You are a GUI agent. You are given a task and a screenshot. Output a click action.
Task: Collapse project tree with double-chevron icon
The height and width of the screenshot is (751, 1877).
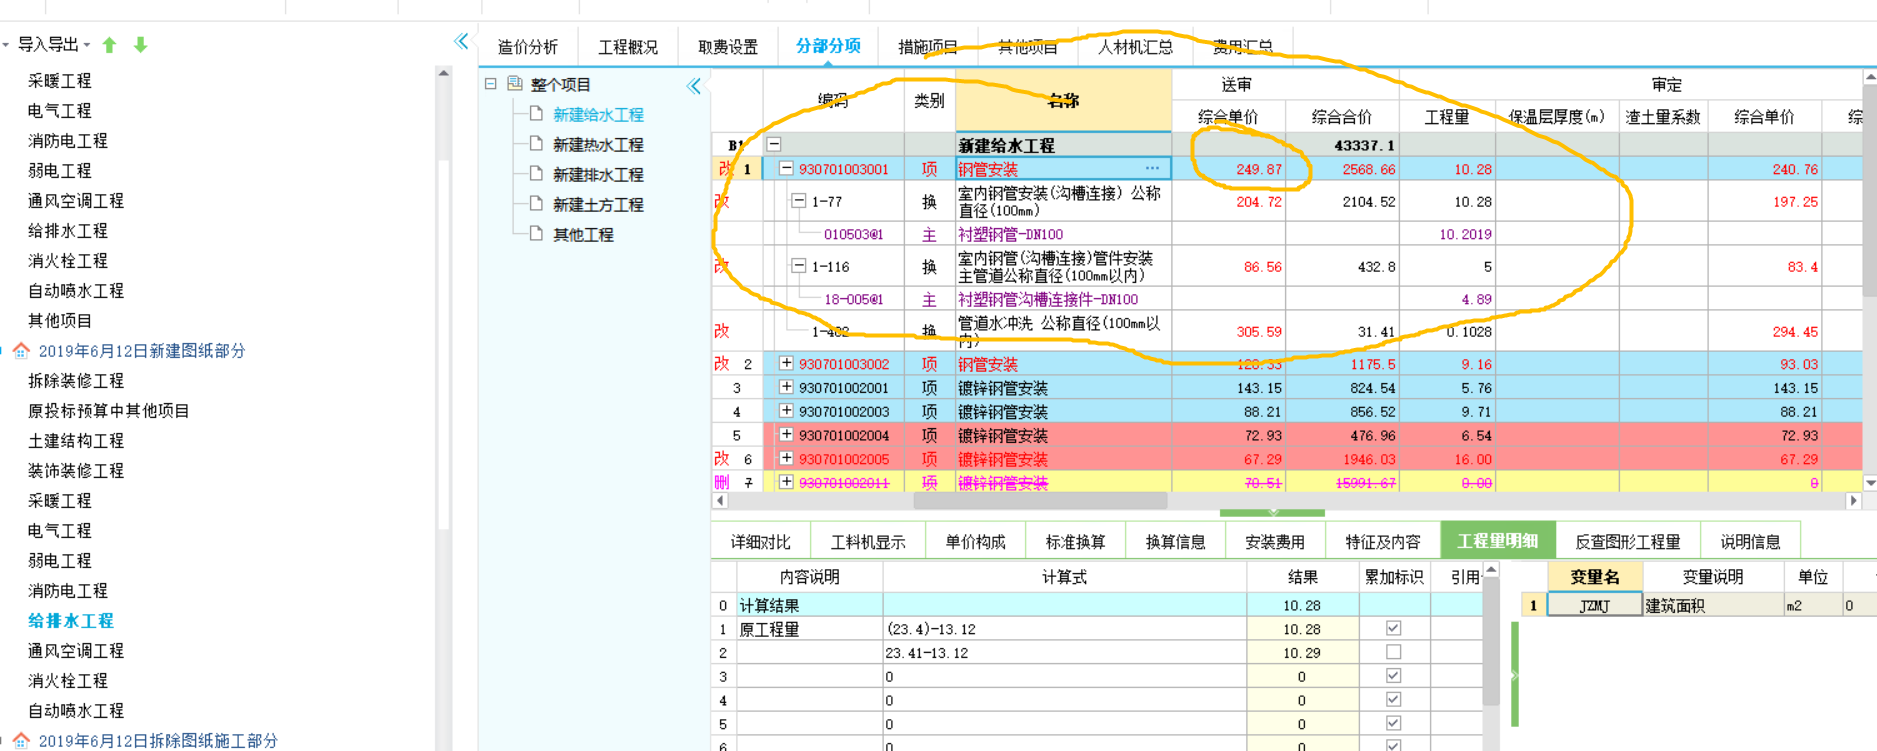(694, 86)
